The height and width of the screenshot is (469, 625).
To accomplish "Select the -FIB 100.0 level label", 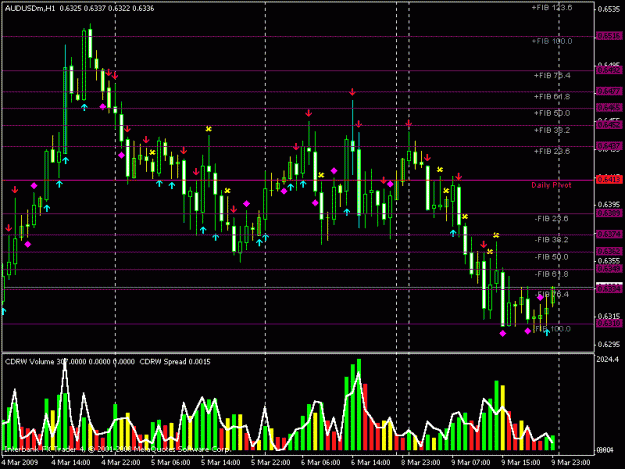I will 553,329.
